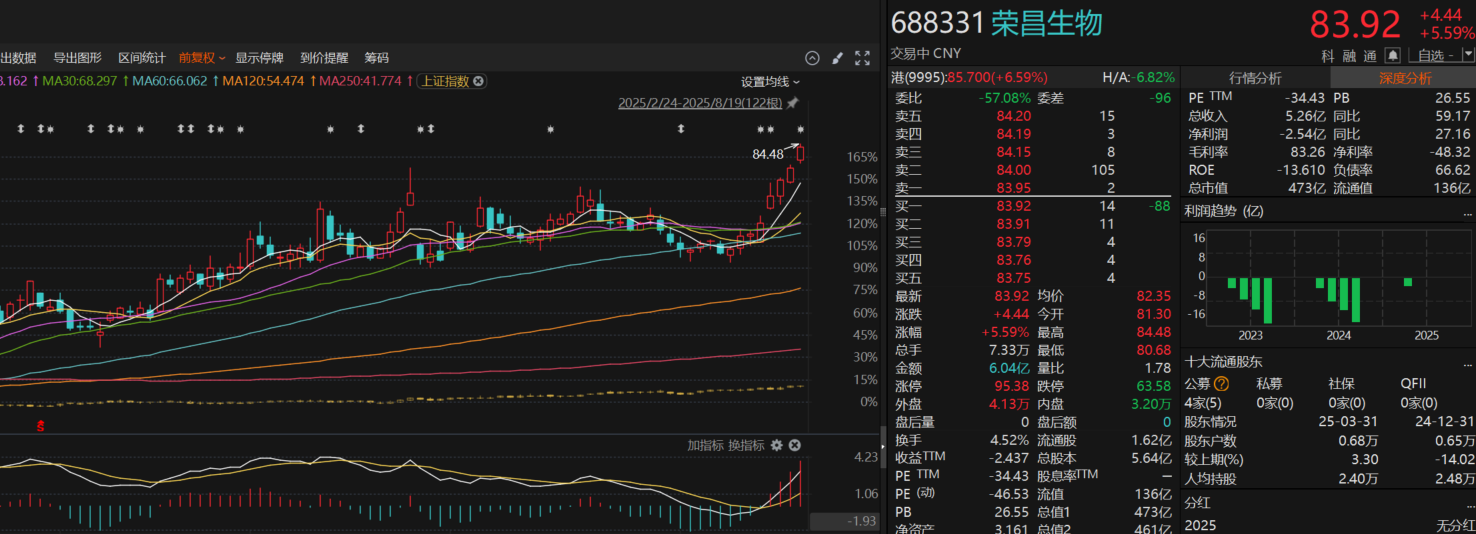1476x534 pixels.
Task: Click the 加指标 add indicator link
Action: pyautogui.click(x=704, y=445)
